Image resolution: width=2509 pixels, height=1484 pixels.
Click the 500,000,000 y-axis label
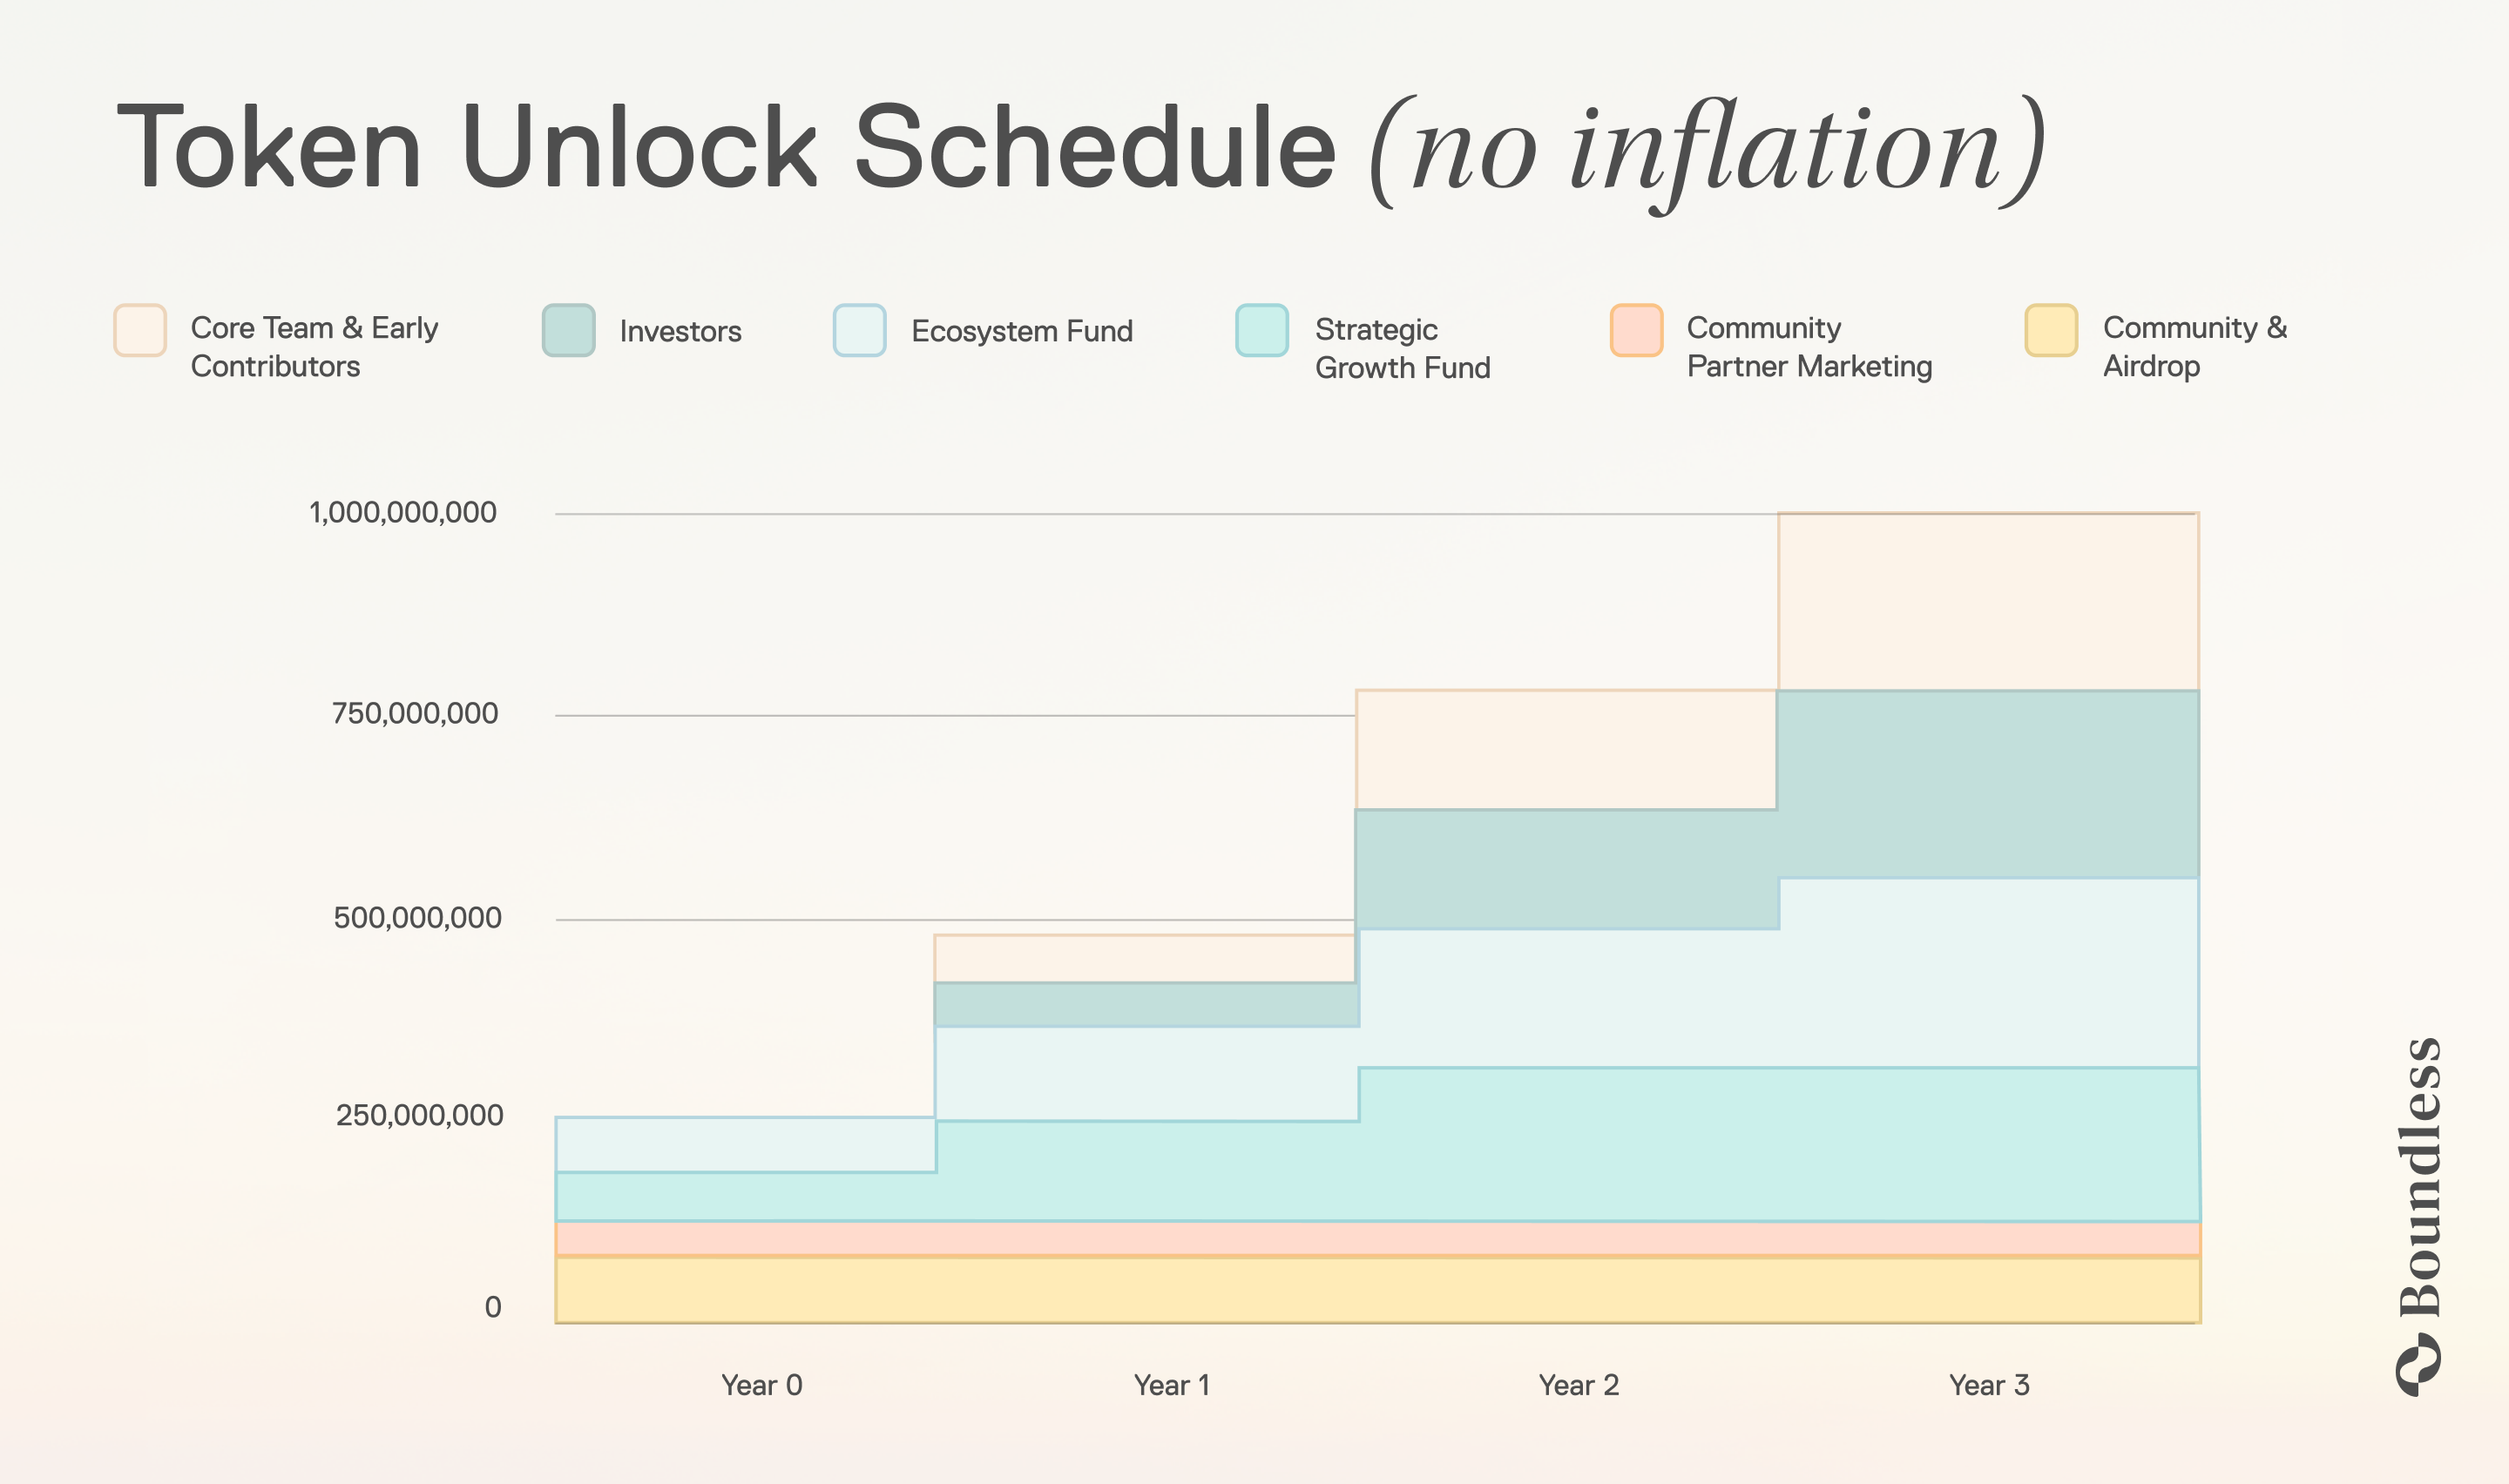[417, 918]
